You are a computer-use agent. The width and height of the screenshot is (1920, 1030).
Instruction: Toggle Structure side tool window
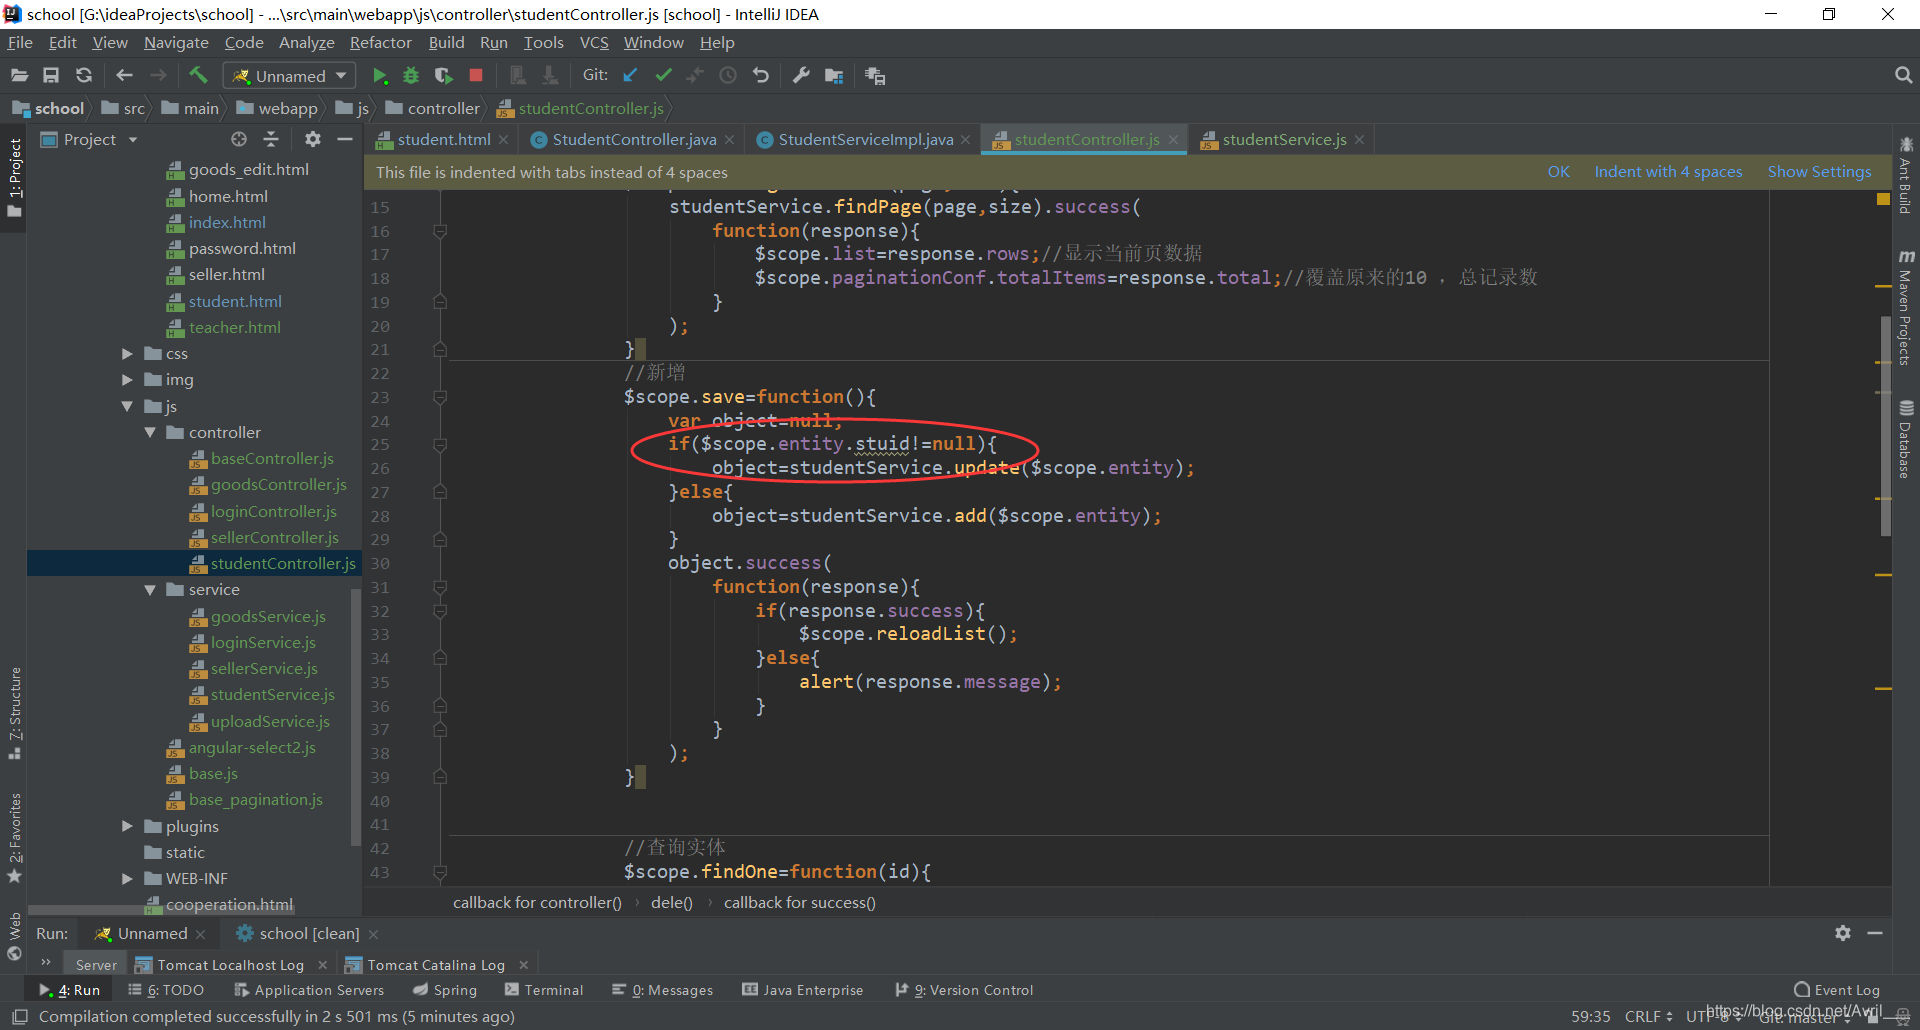coord(14,713)
